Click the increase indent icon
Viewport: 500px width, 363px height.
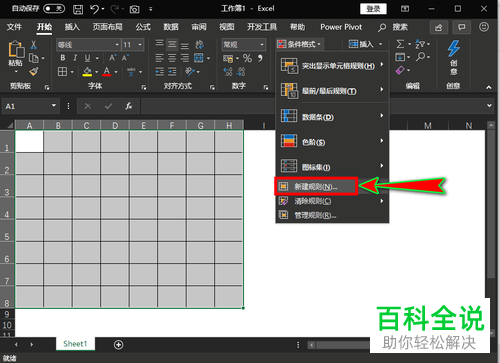[x=172, y=71]
